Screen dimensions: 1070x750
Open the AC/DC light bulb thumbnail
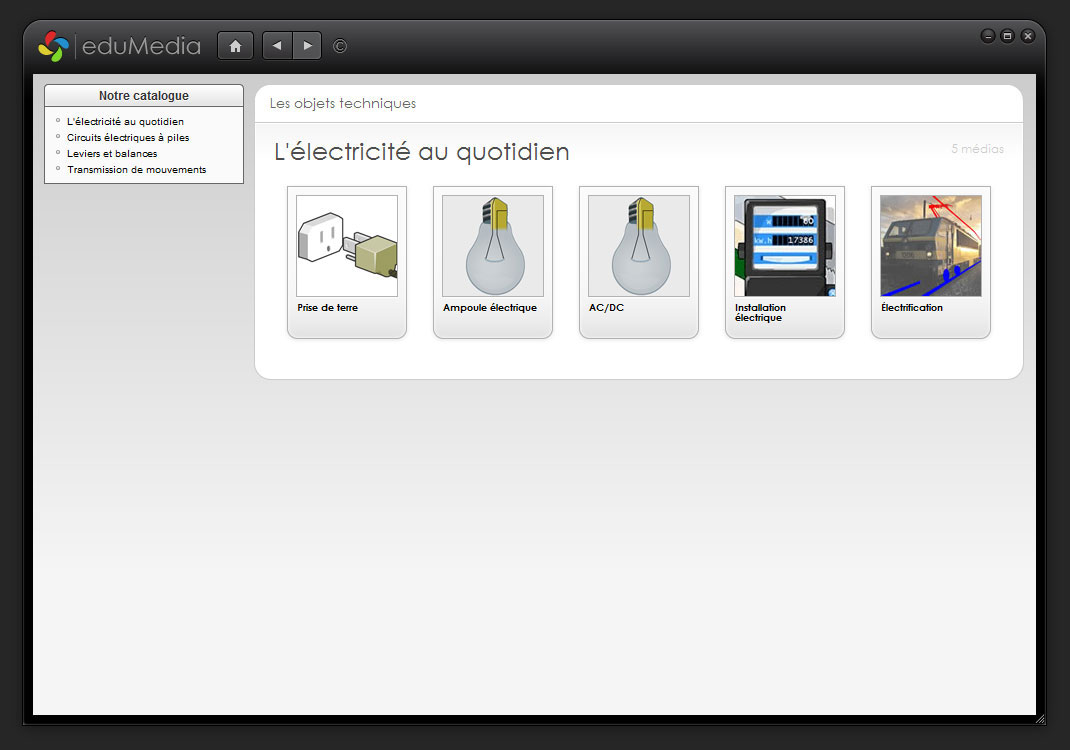click(639, 246)
